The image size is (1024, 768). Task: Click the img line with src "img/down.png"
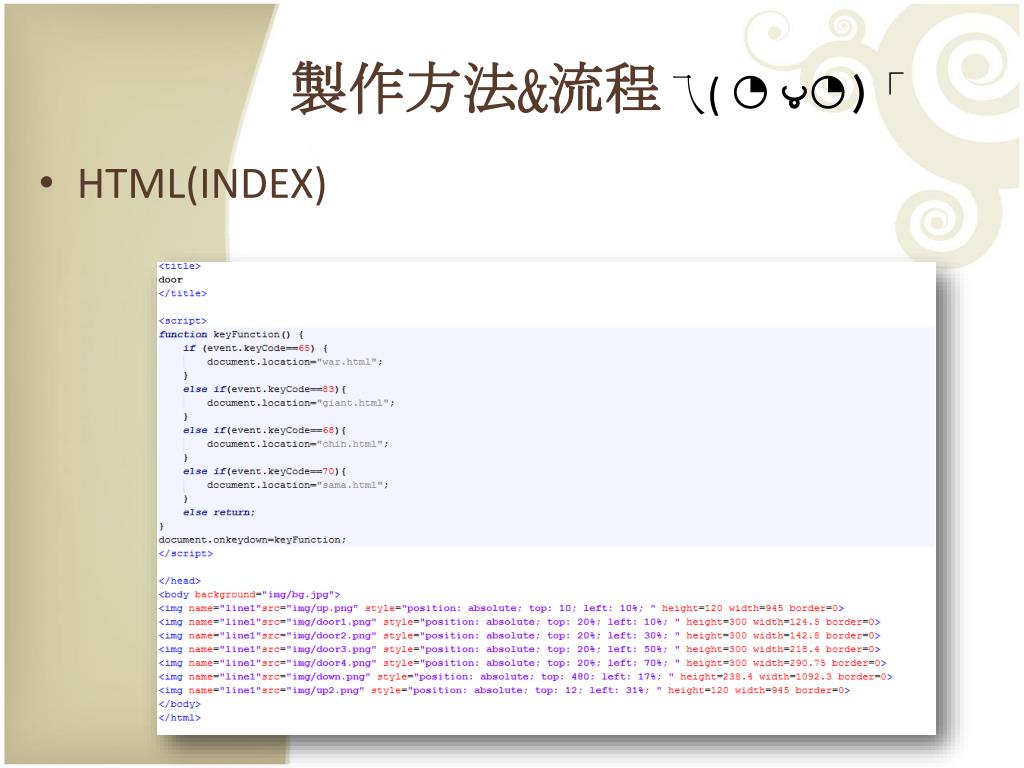point(526,677)
